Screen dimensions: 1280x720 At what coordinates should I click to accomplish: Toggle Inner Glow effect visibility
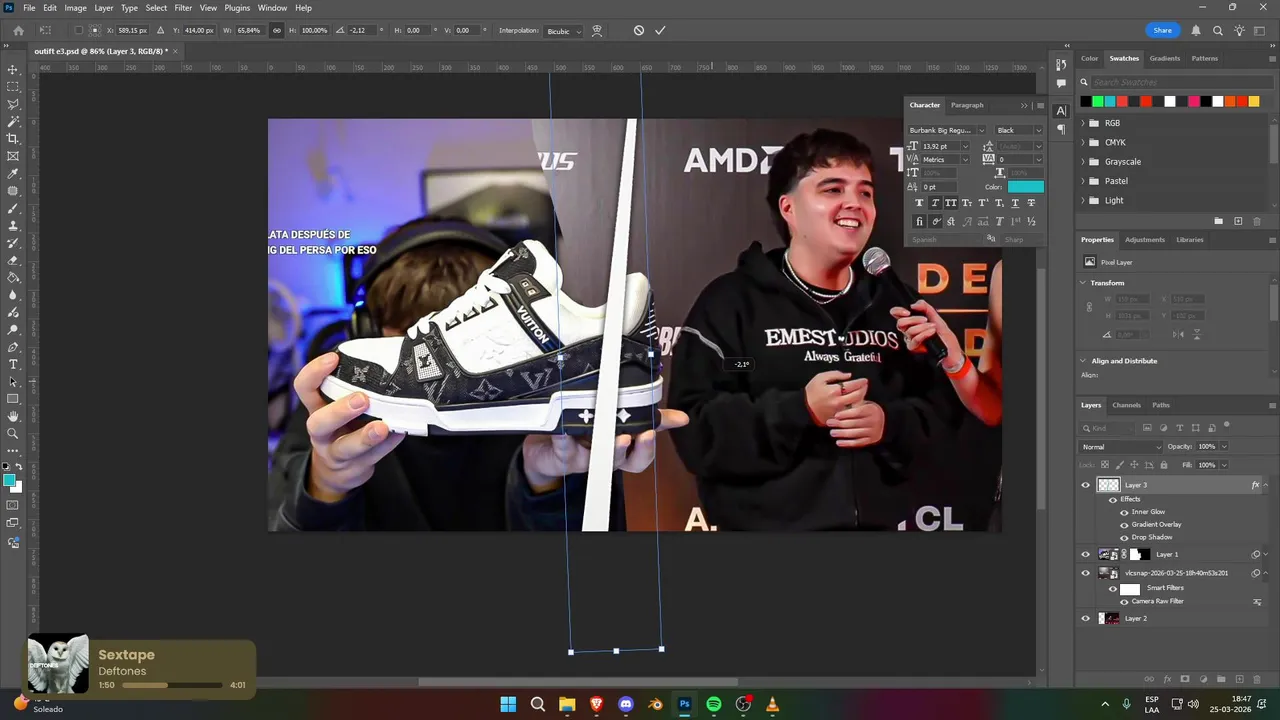tap(1124, 512)
